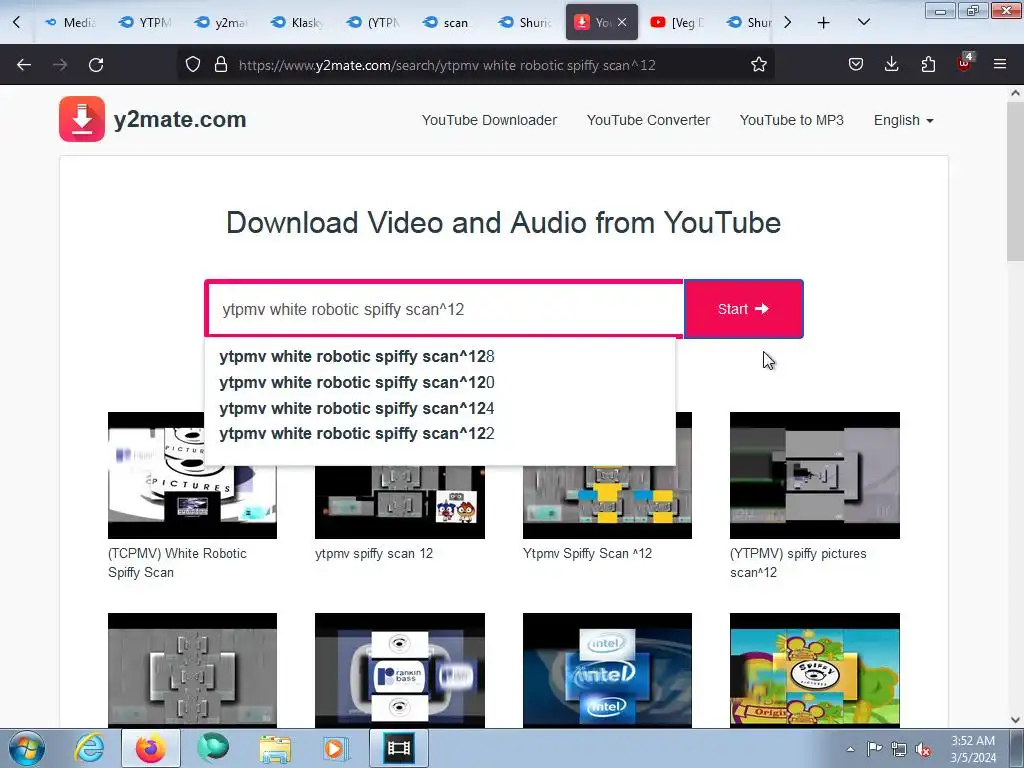Image resolution: width=1024 pixels, height=768 pixels.
Task: Switch to the Klasky tab
Action: (x=297, y=22)
